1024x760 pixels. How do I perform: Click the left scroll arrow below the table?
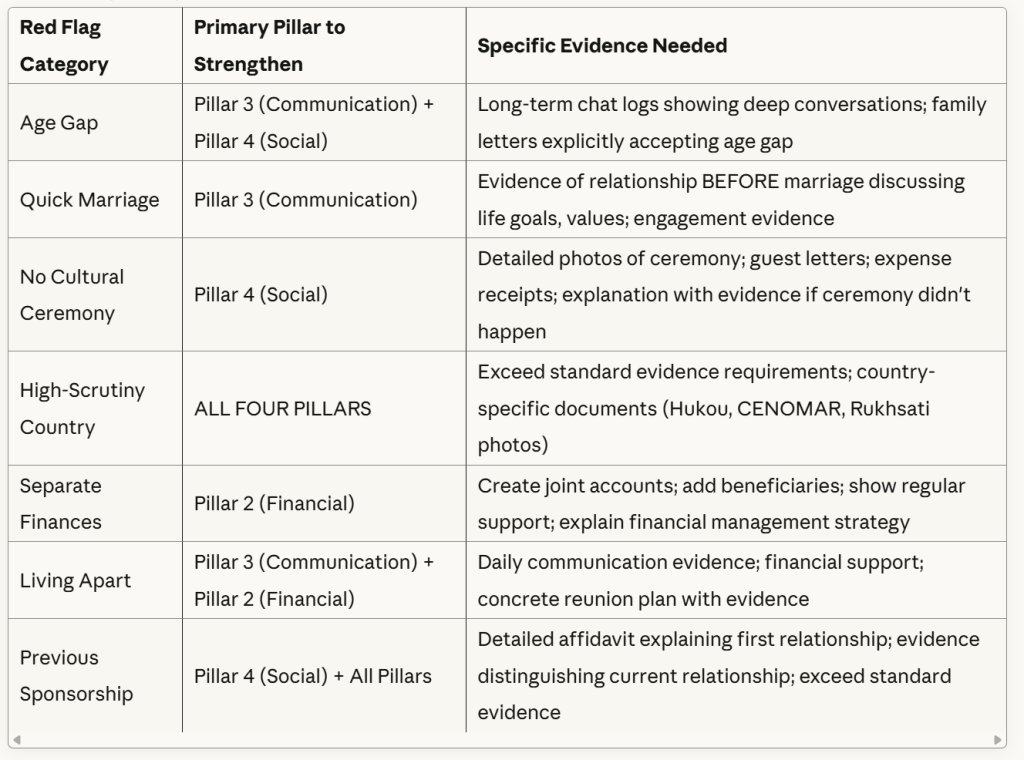point(17,740)
